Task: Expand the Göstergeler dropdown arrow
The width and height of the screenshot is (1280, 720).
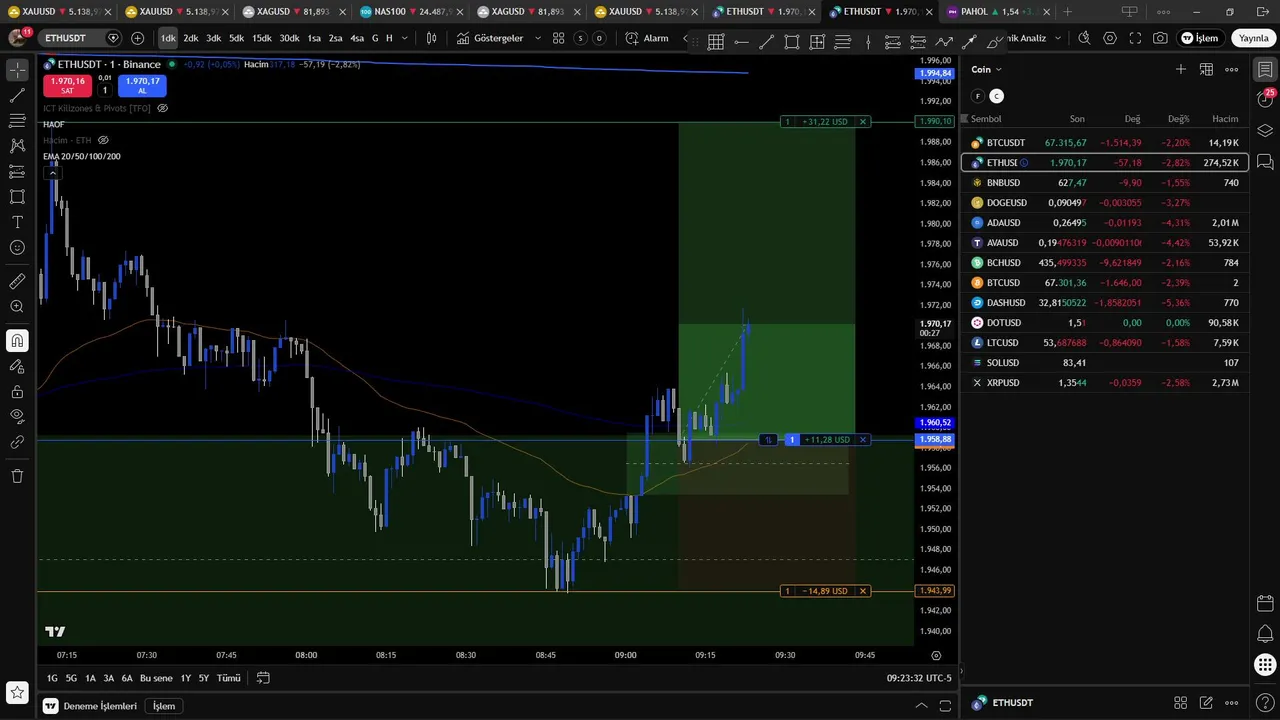Action: click(538, 38)
